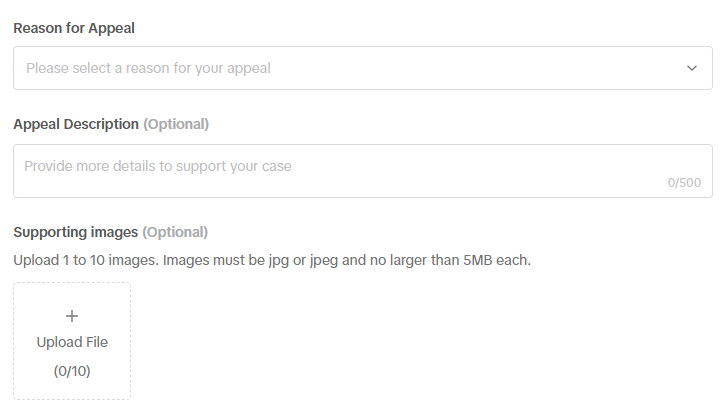Expand the Reason for Appeal chevron arrow
723x411 pixels.
click(x=692, y=68)
